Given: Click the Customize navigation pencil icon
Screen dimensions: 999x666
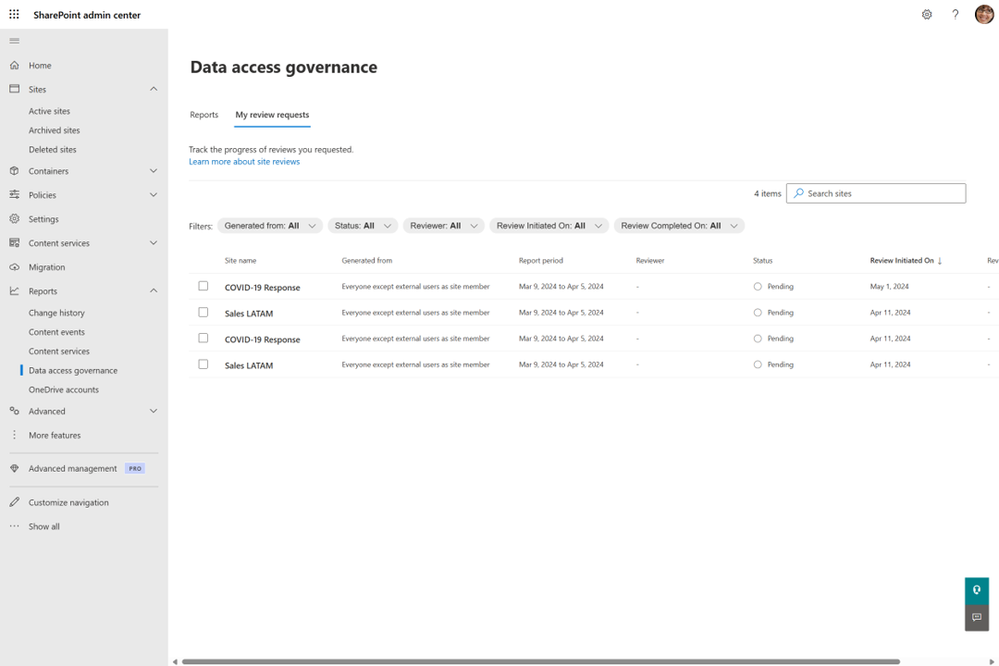Looking at the screenshot, I should [14, 502].
